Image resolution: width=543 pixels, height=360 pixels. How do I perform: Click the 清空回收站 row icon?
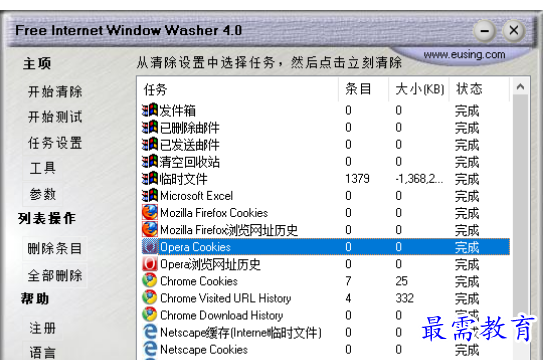point(150,161)
